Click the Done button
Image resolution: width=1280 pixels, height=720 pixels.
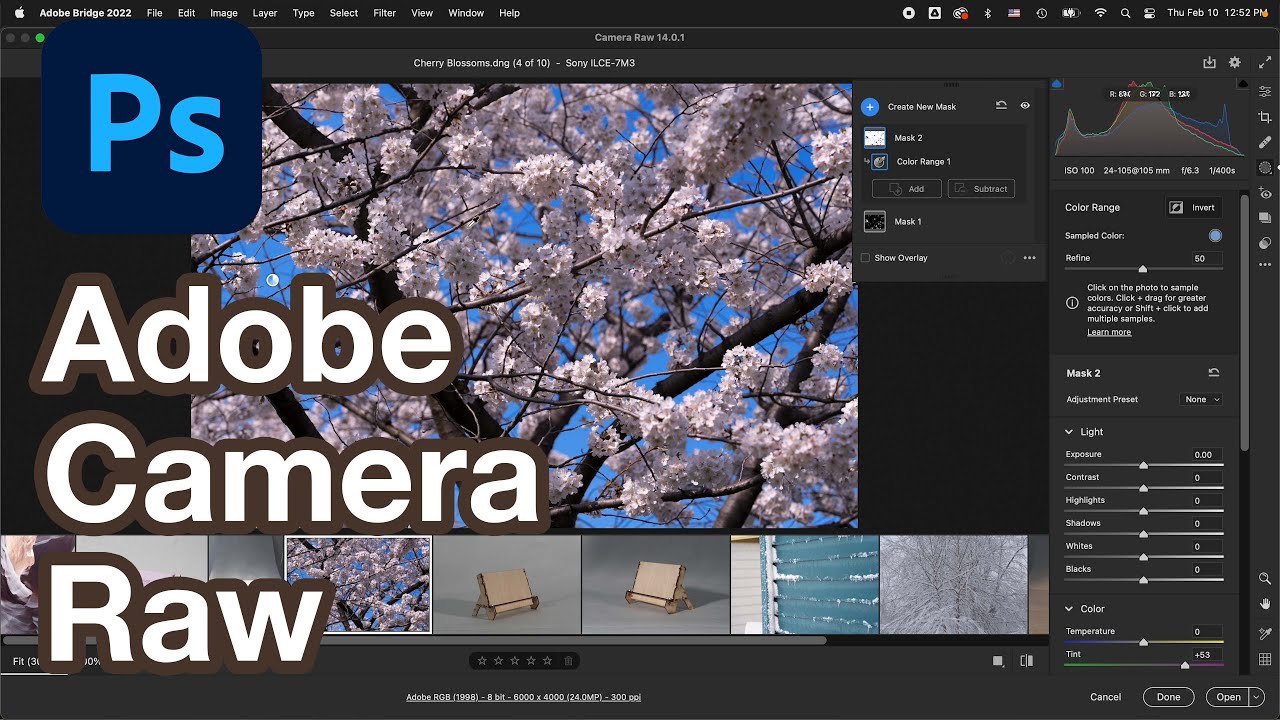1168,697
